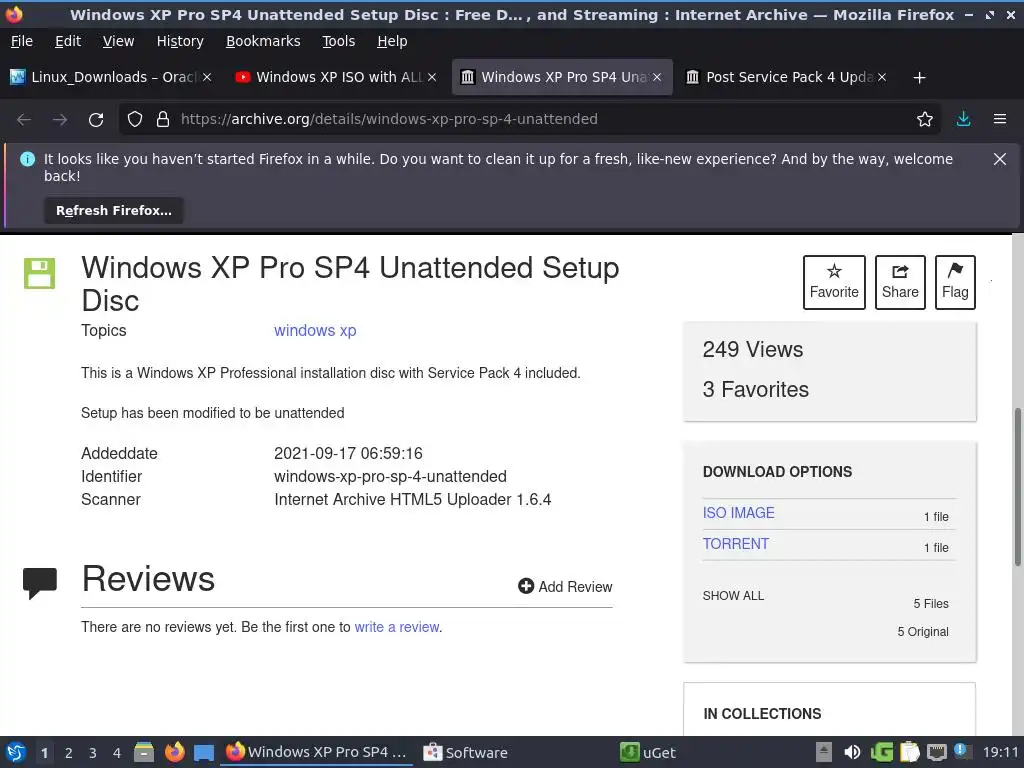Viewport: 1024px width, 768px height.
Task: Open the clipboard manager tray icon
Action: (909, 752)
